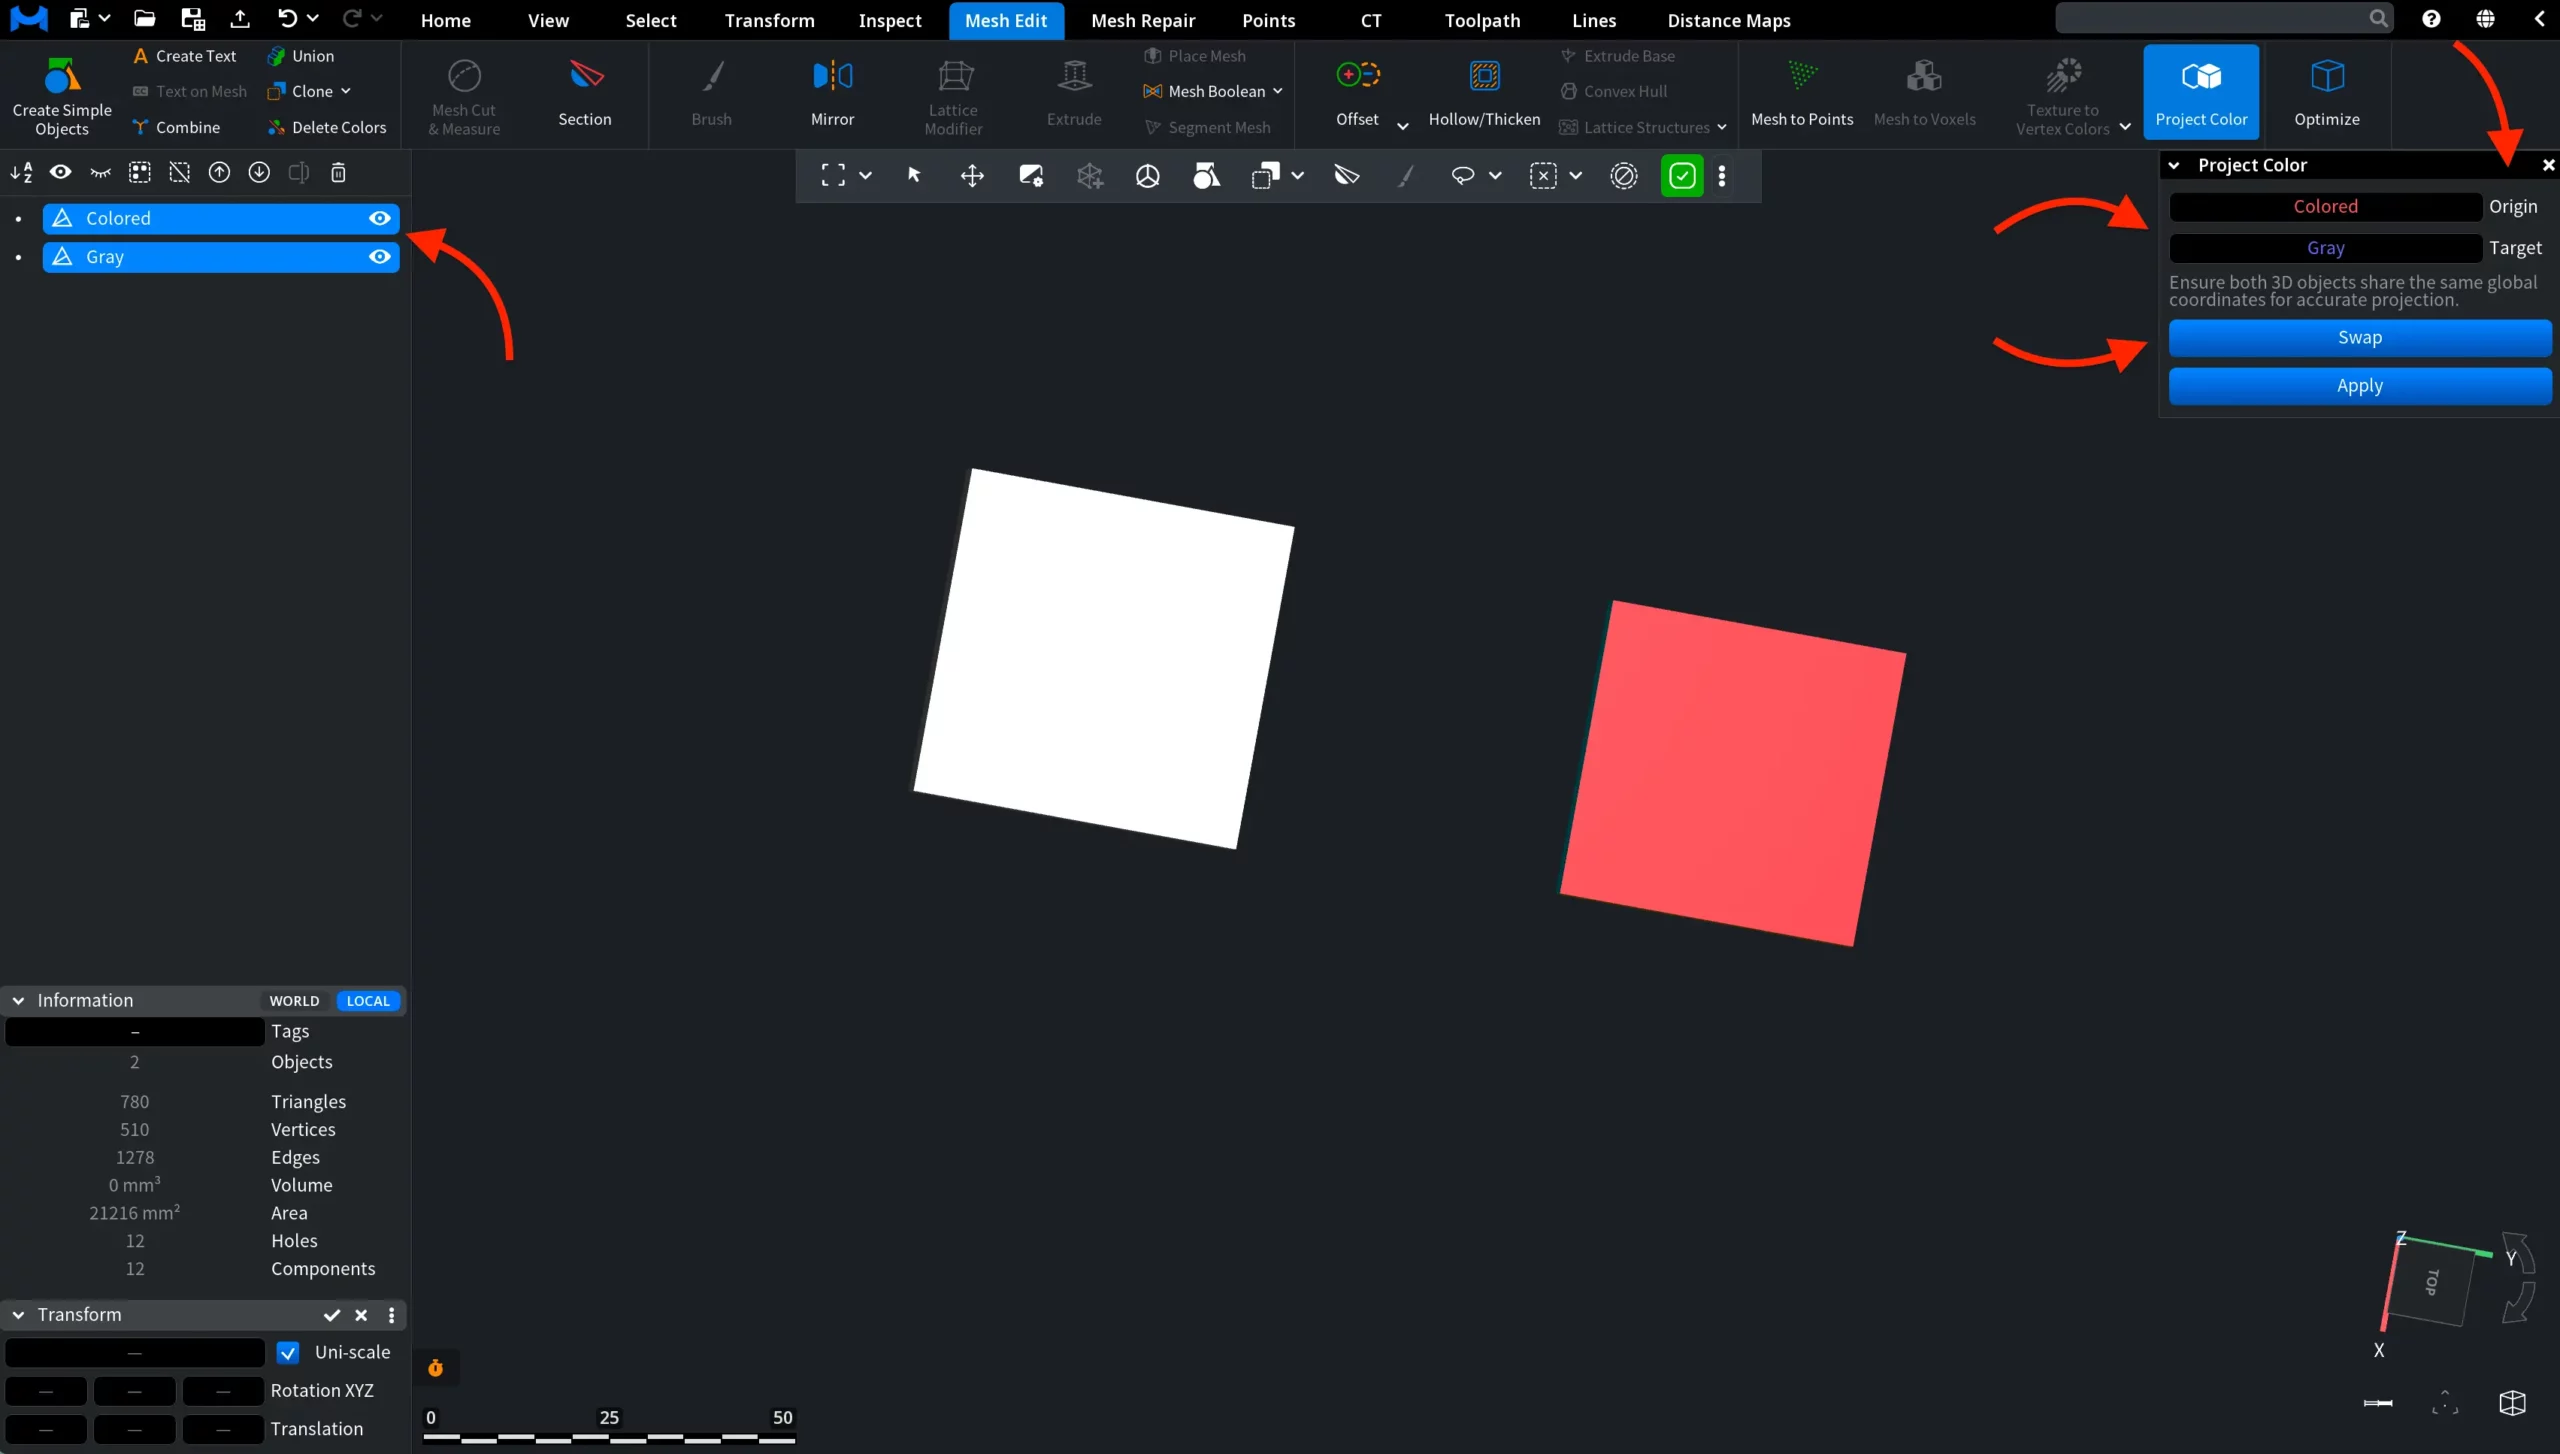
Task: Run the Union operation
Action: click(301, 56)
